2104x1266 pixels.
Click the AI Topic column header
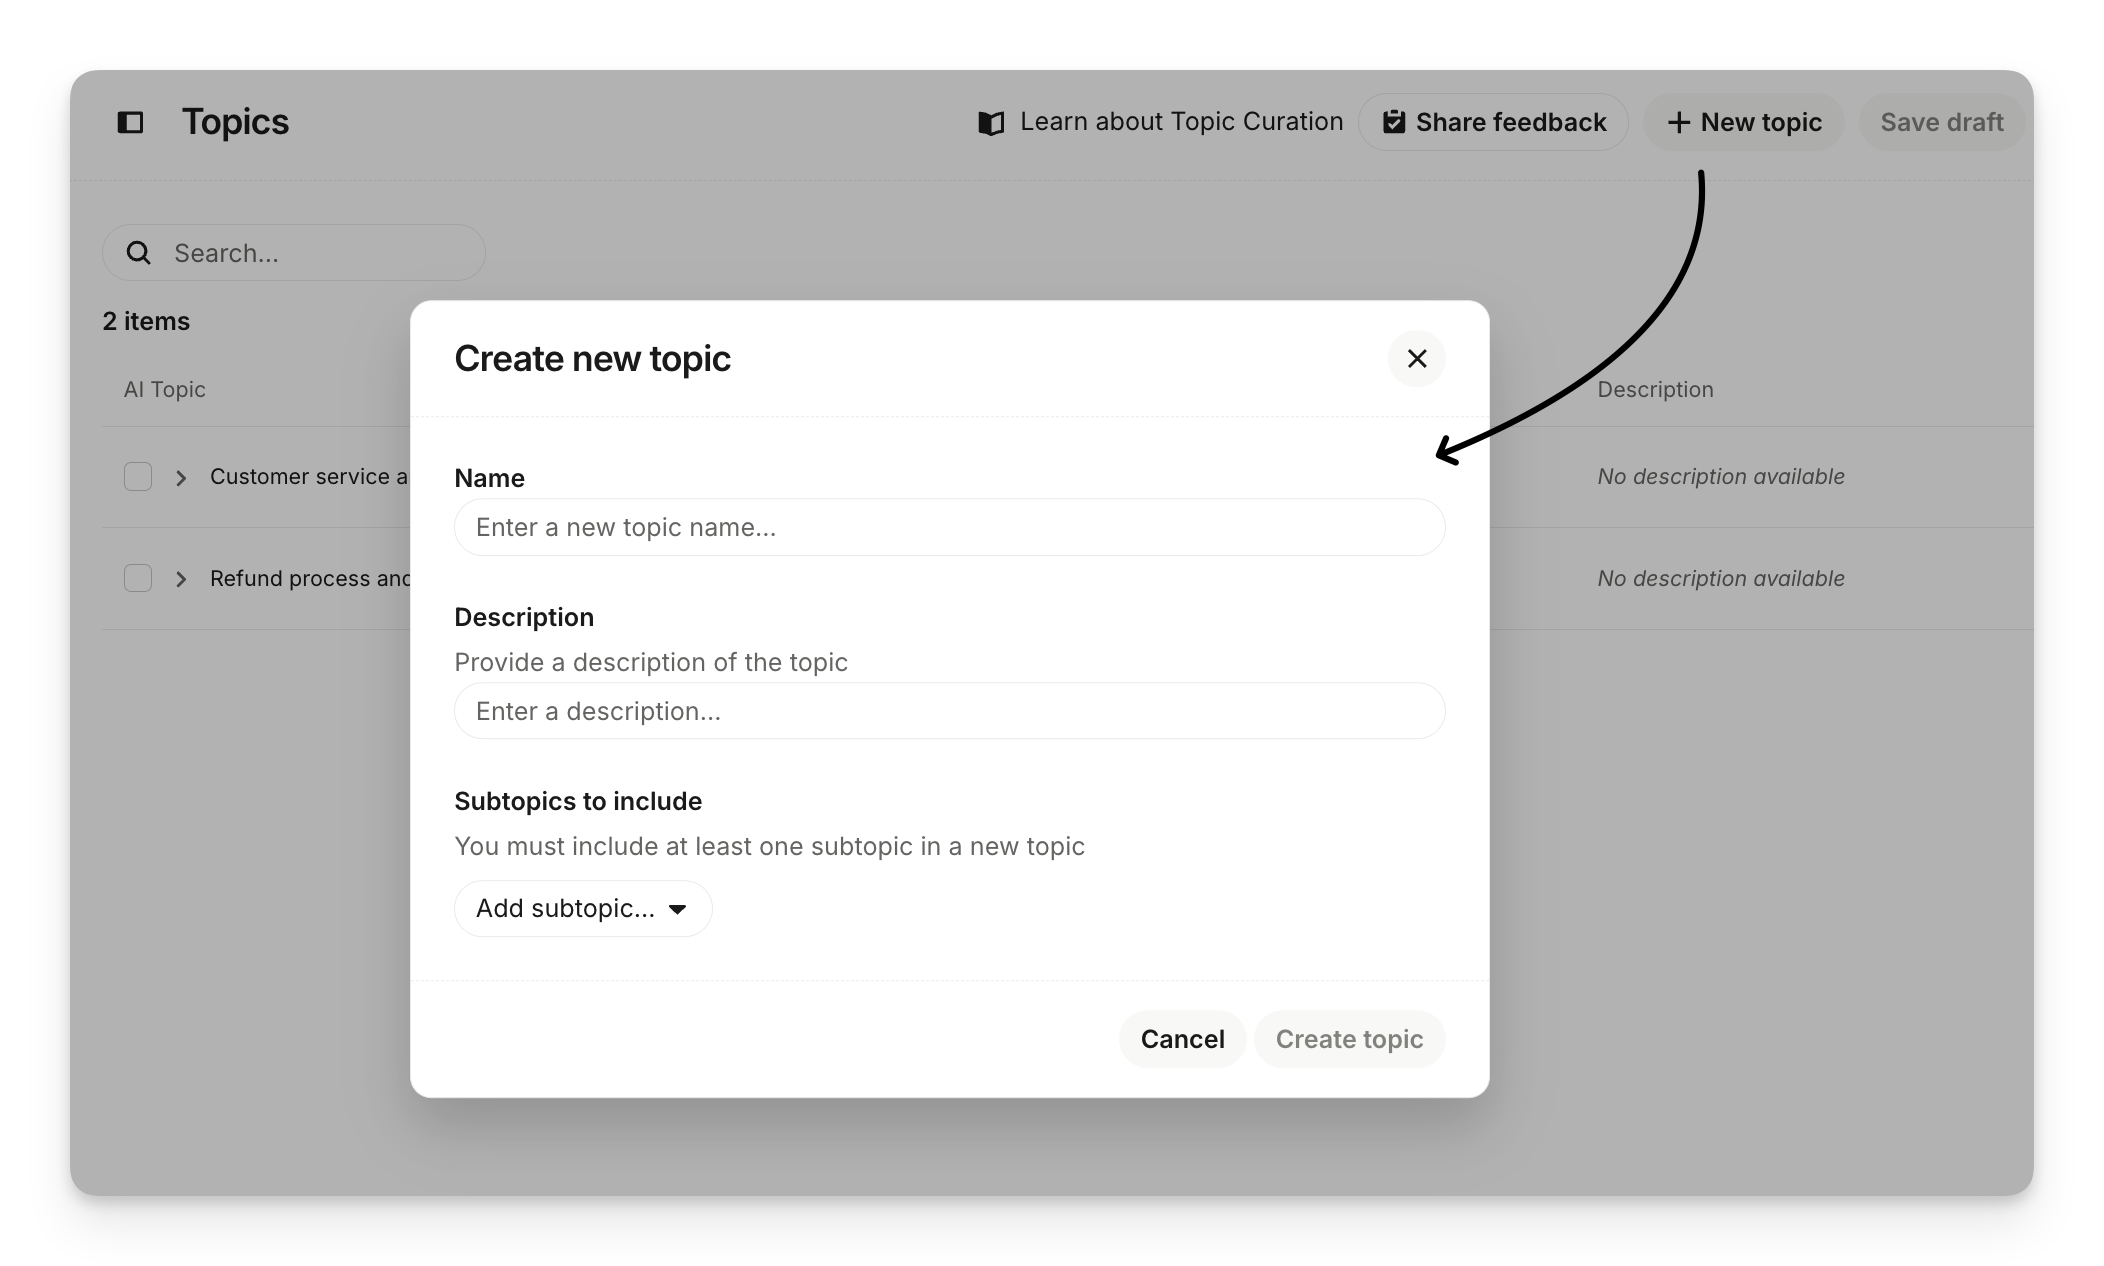point(165,389)
